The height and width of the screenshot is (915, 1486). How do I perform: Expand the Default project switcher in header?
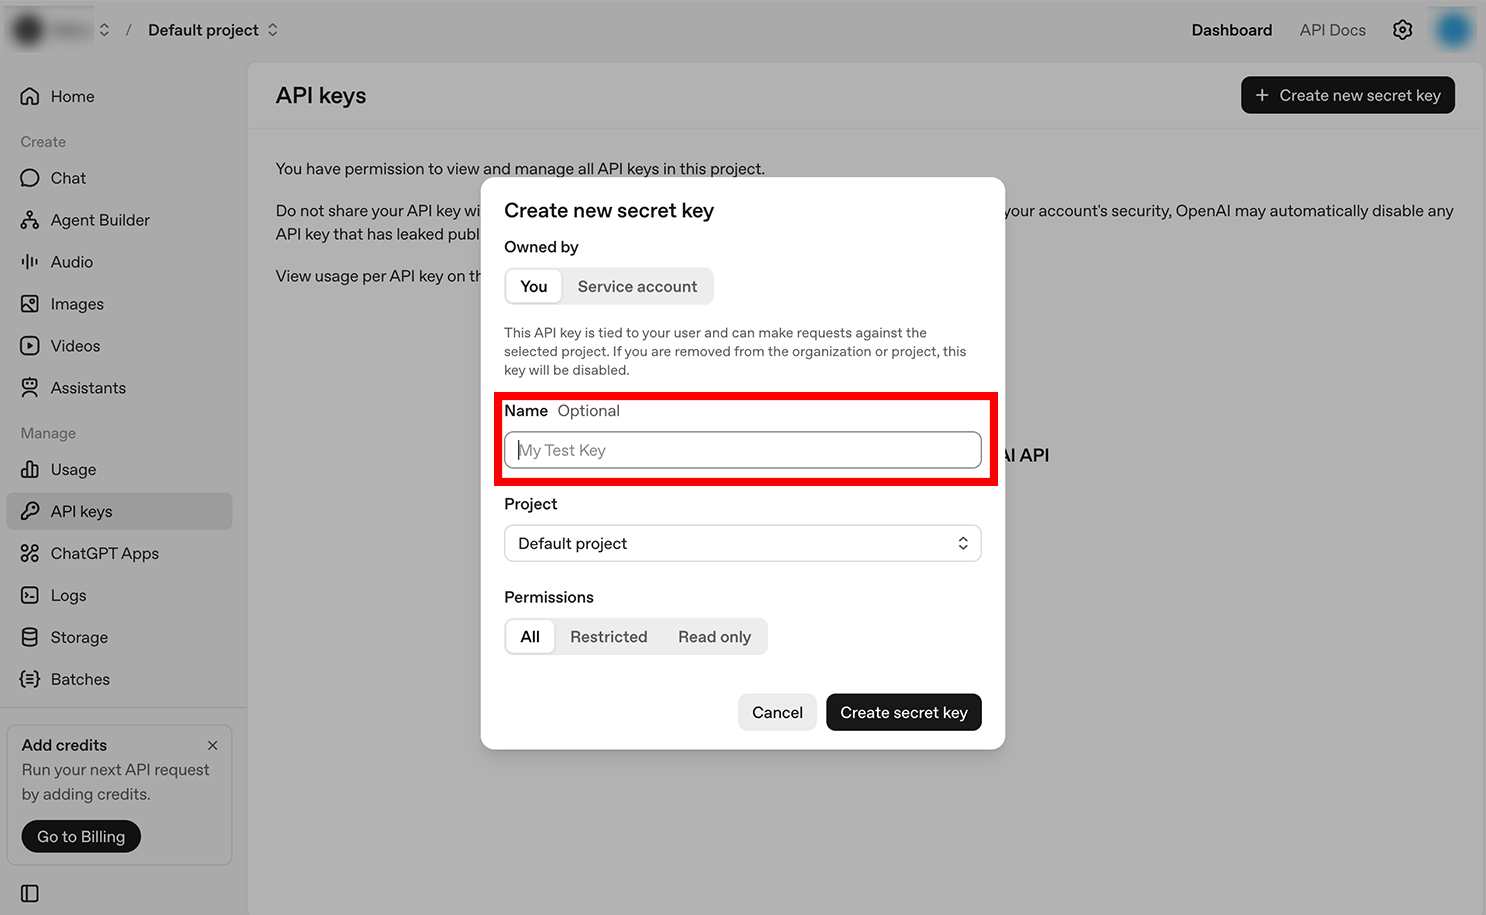pos(213,30)
